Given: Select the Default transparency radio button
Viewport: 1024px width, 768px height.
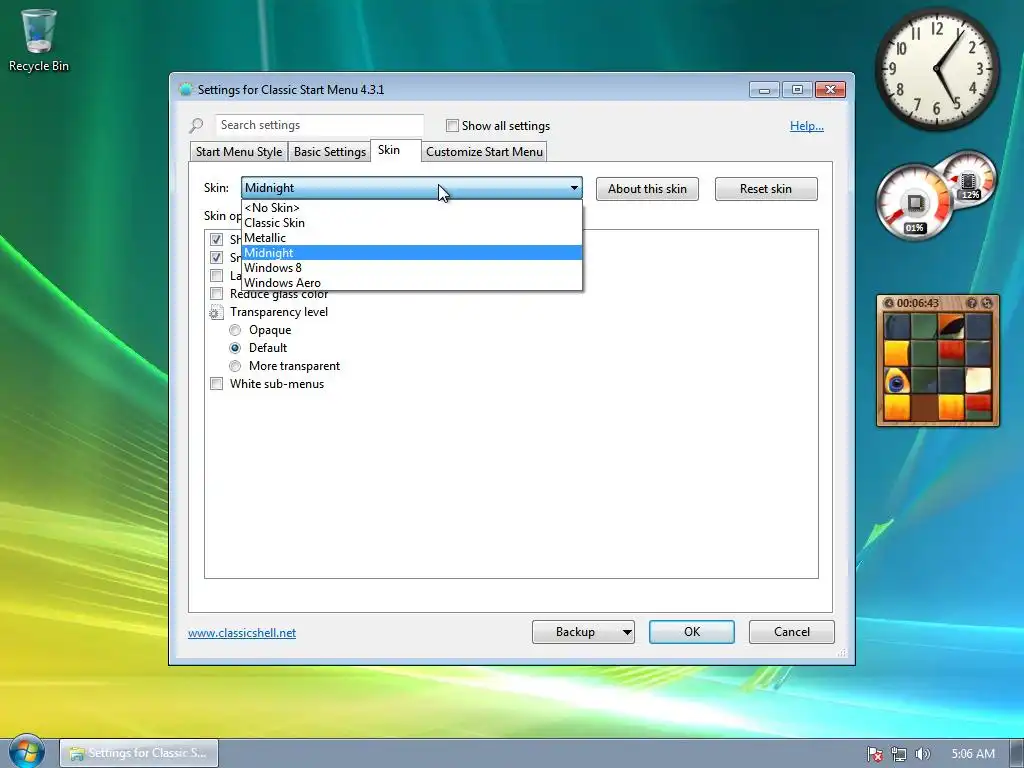Looking at the screenshot, I should point(235,347).
